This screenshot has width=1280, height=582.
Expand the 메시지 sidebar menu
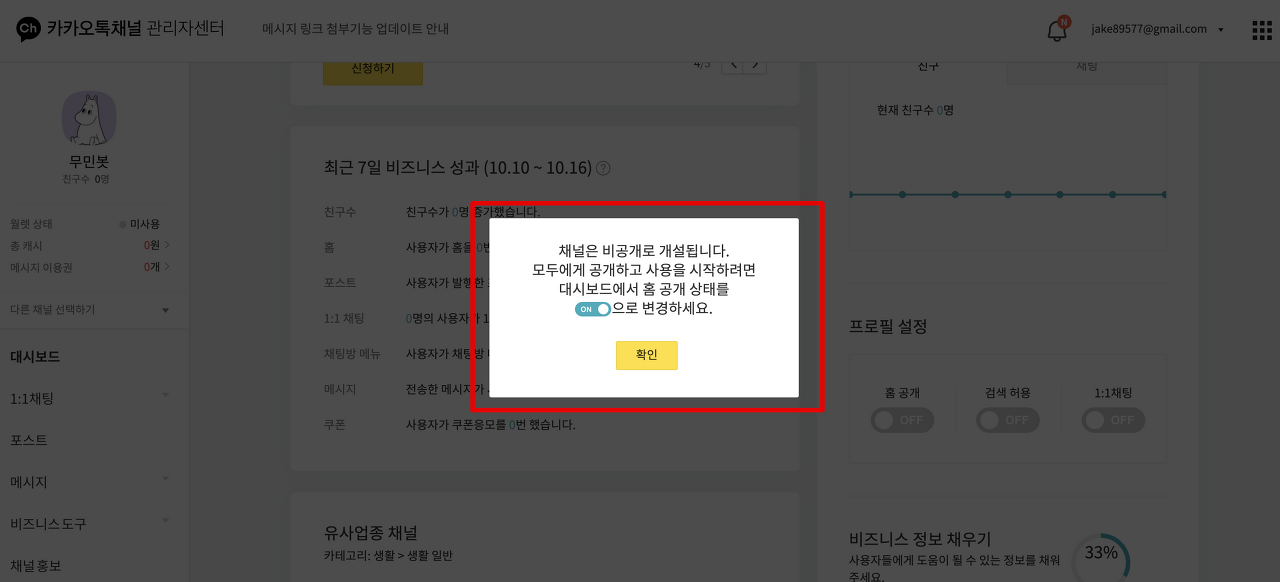click(x=89, y=482)
